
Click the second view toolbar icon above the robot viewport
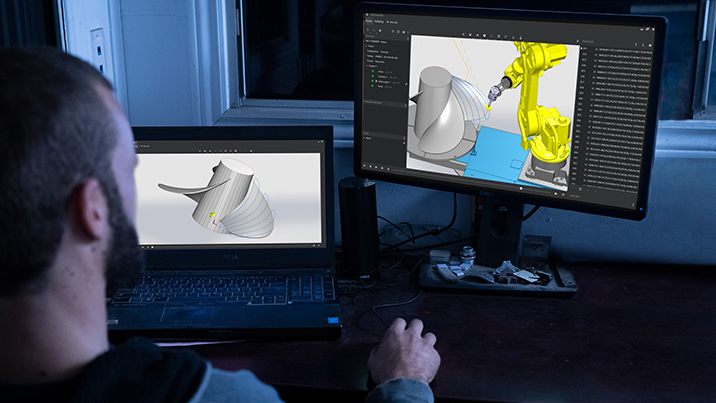click(x=470, y=35)
